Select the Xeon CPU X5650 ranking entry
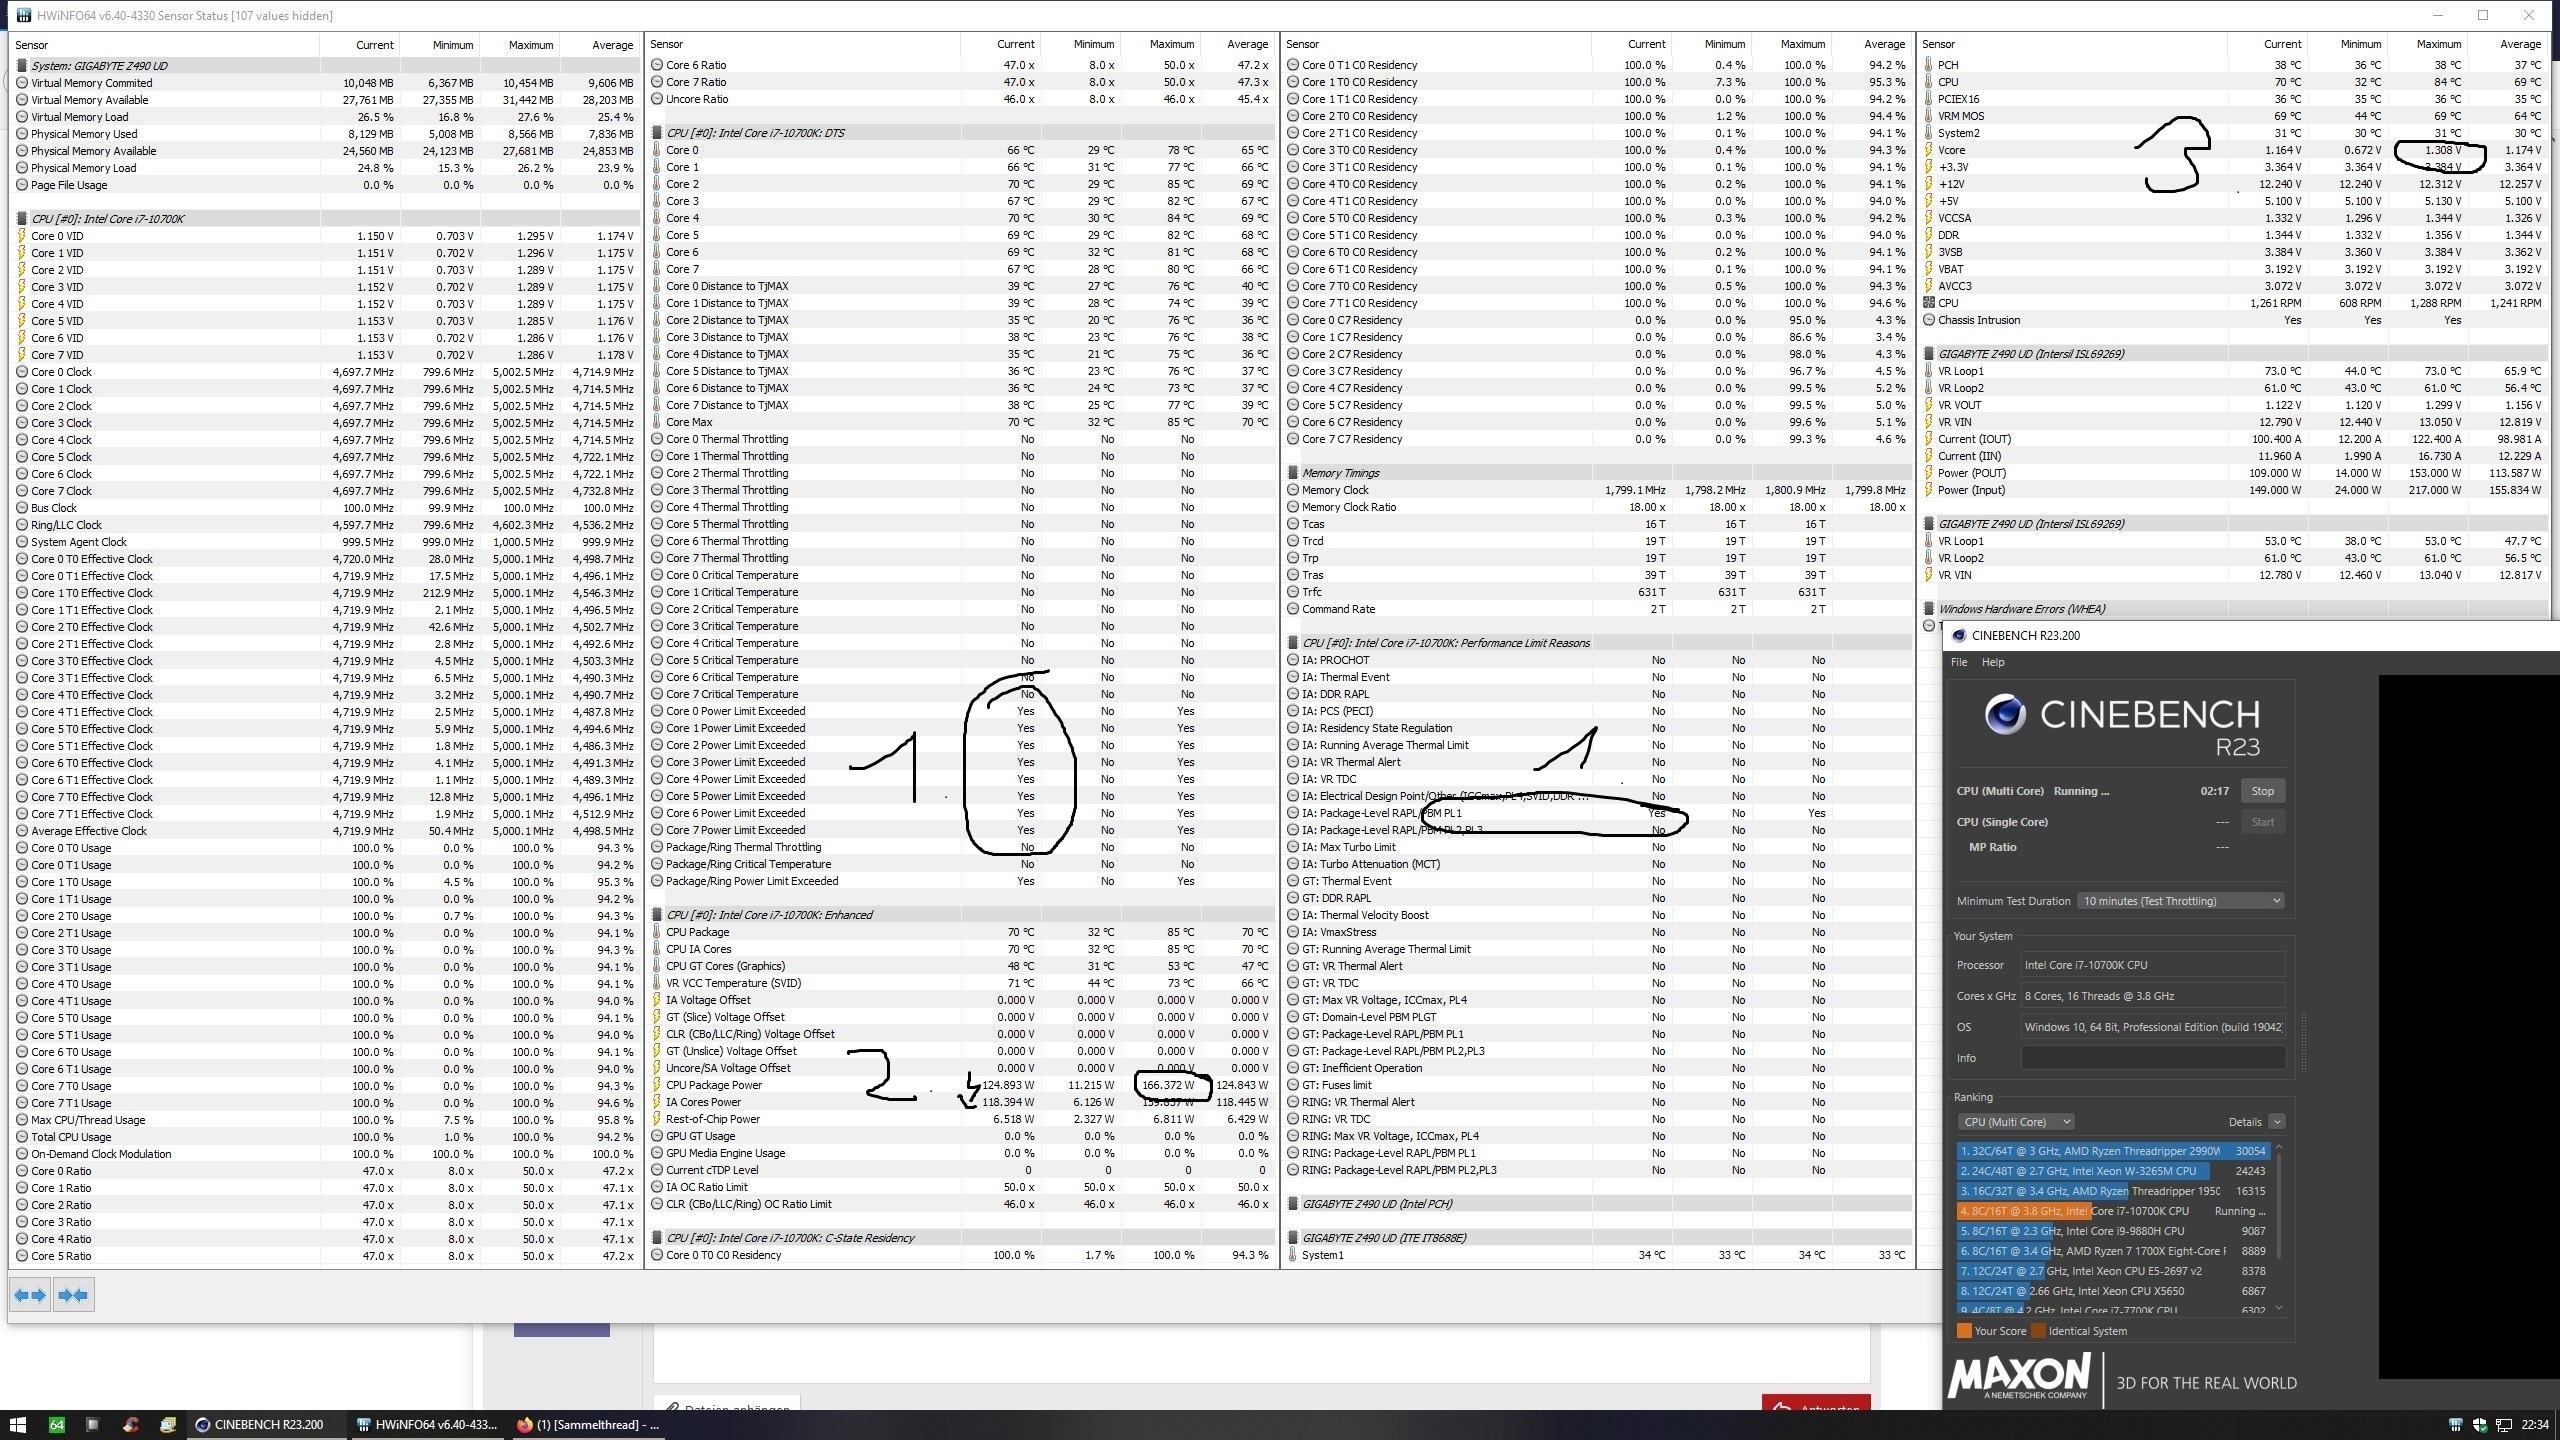 (2114, 1291)
